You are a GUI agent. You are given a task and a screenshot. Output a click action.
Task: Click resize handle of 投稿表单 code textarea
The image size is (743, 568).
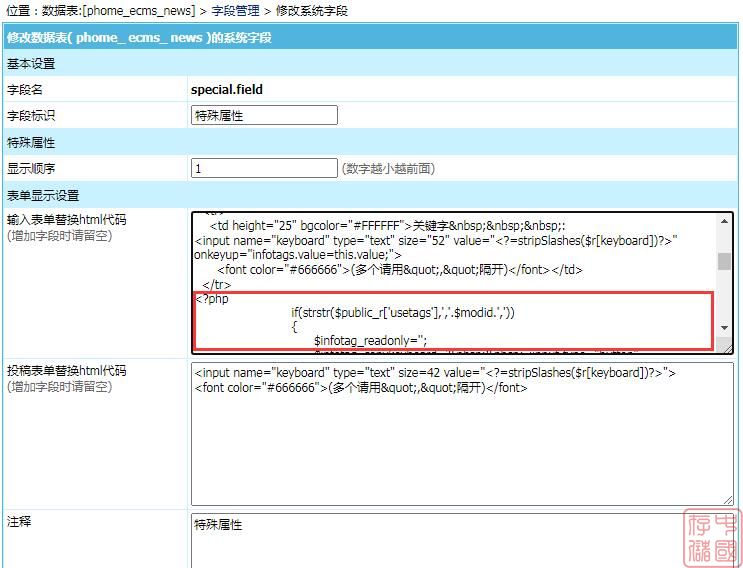coord(727,499)
